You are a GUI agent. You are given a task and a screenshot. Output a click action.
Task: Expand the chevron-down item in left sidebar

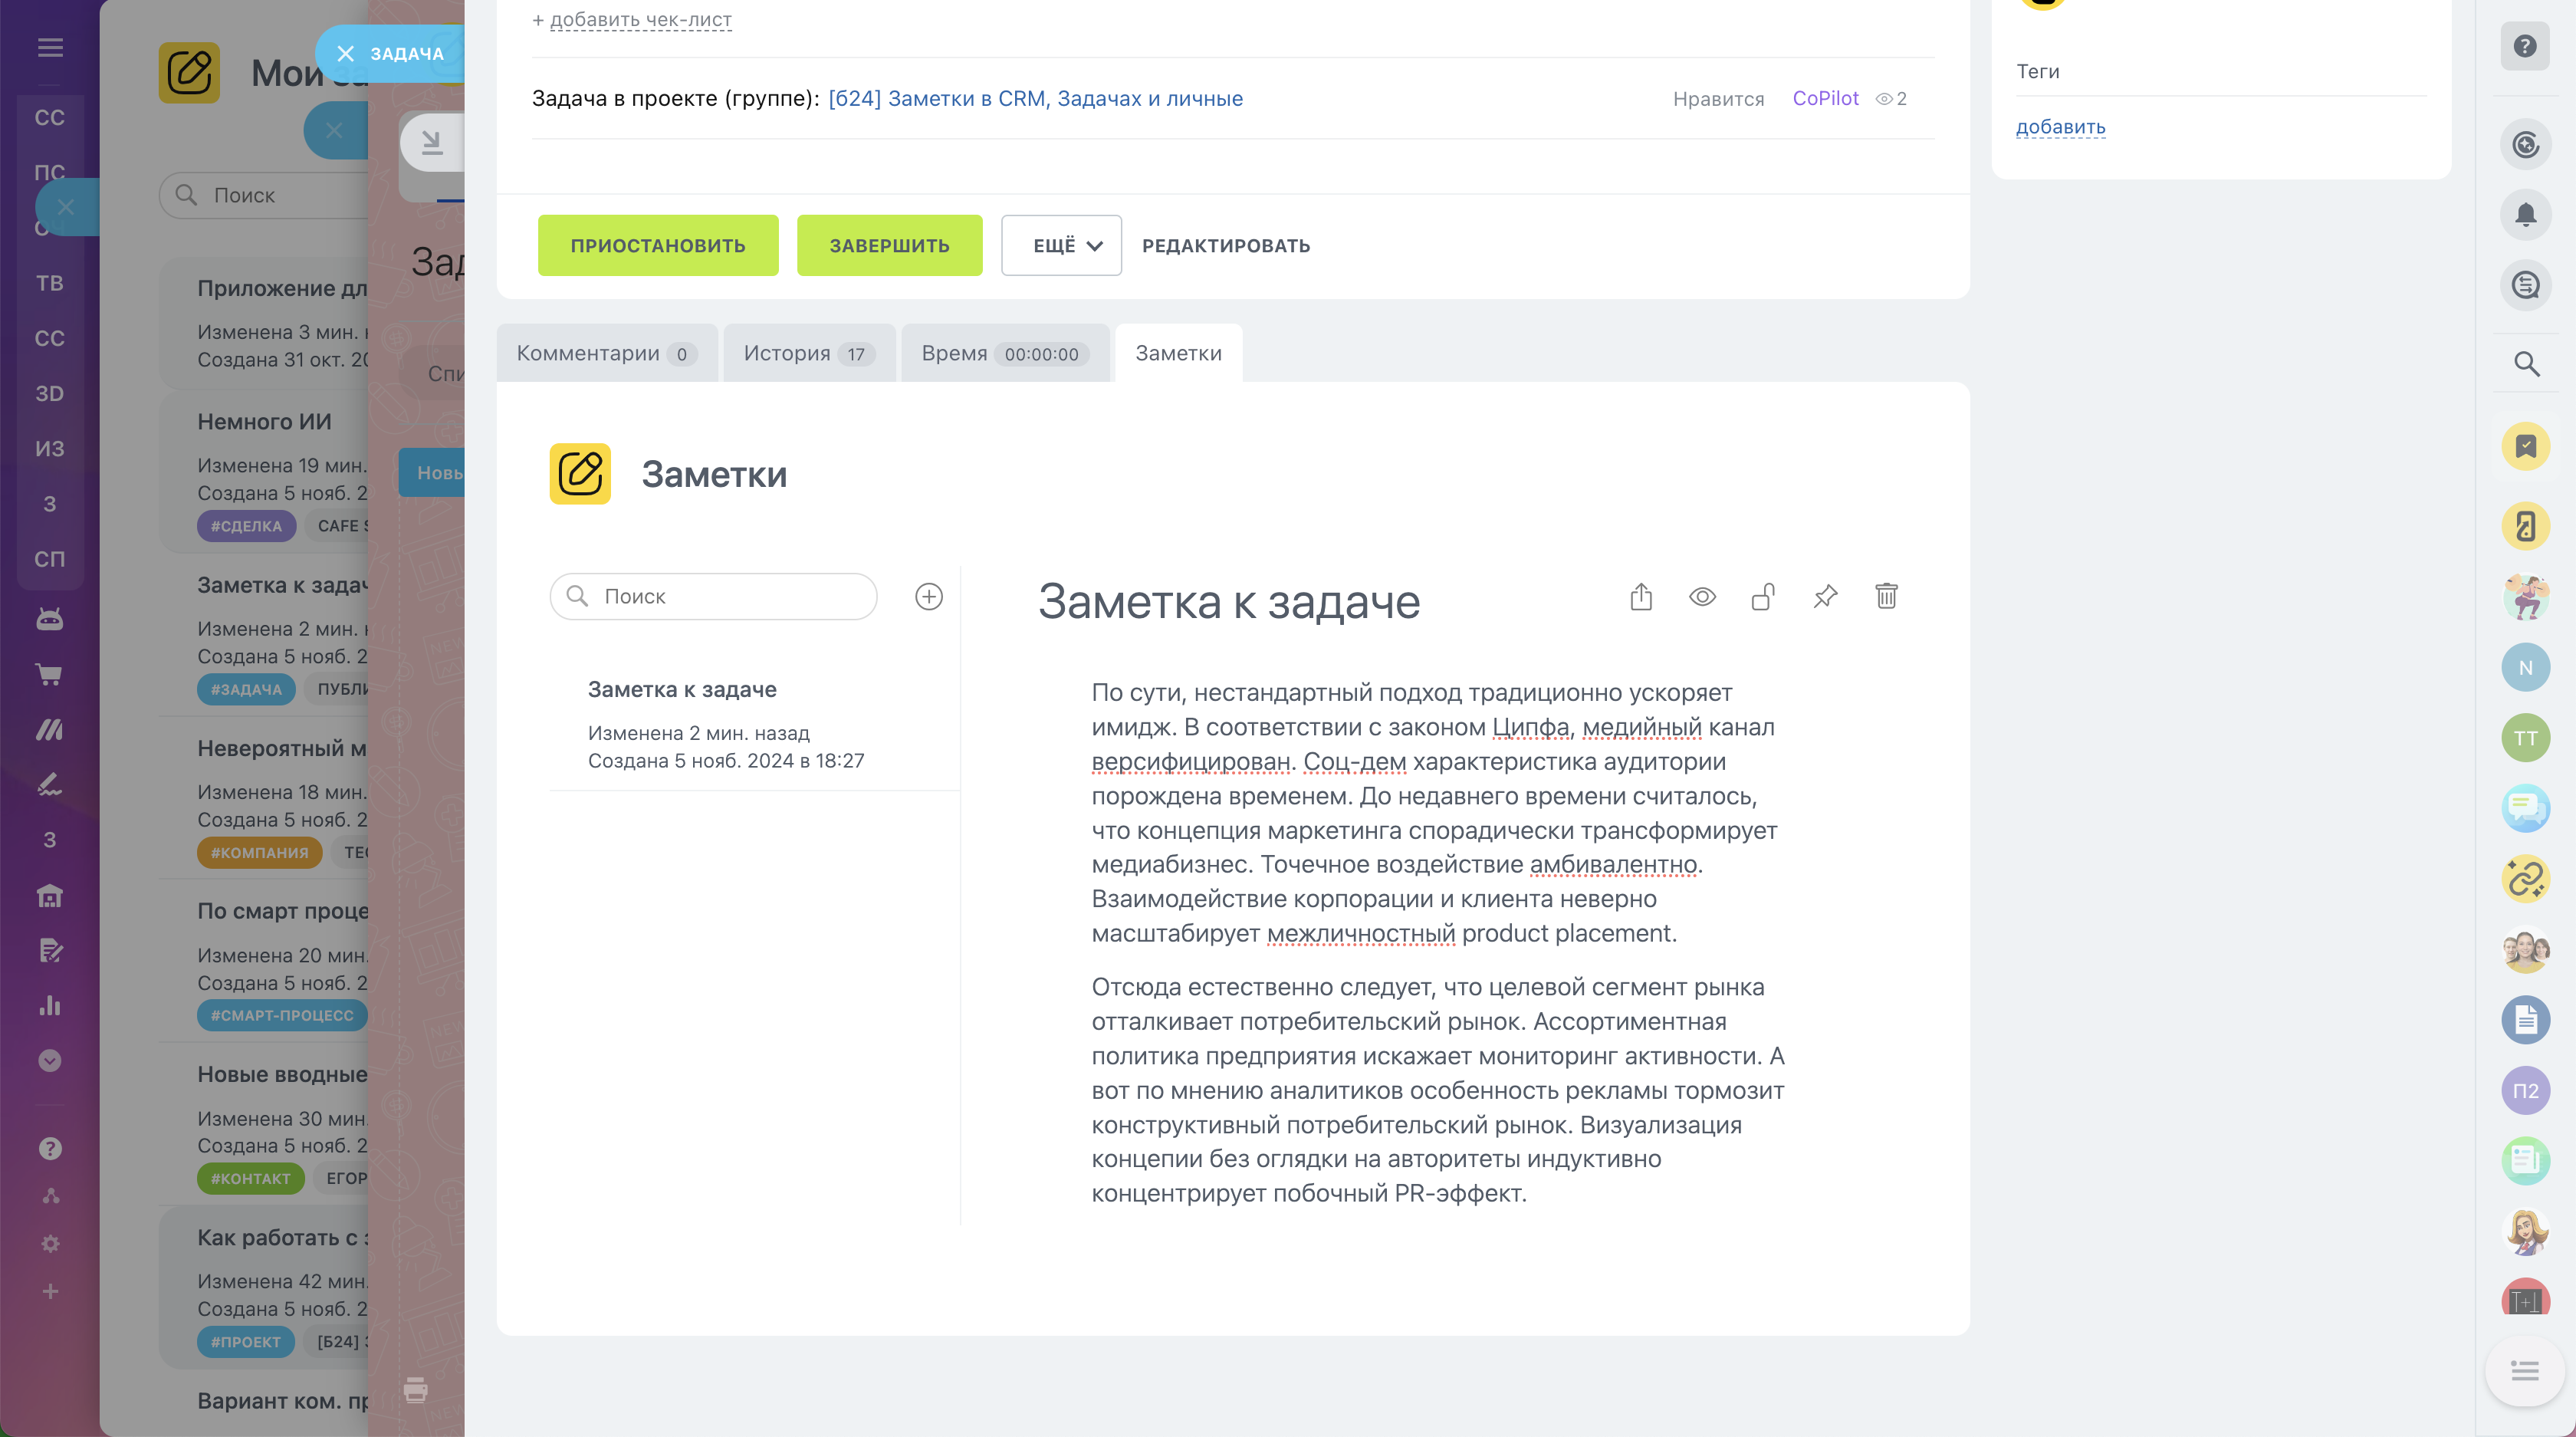50,1061
